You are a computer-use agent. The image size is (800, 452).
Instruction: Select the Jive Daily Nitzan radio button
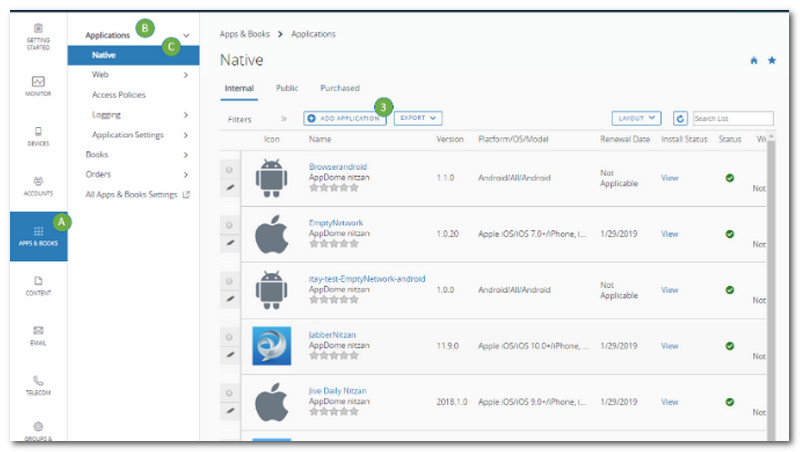click(229, 393)
